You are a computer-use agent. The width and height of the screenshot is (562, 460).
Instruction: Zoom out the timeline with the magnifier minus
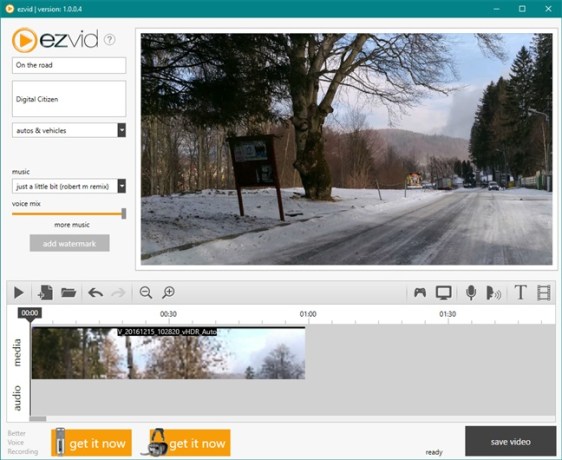coord(146,293)
